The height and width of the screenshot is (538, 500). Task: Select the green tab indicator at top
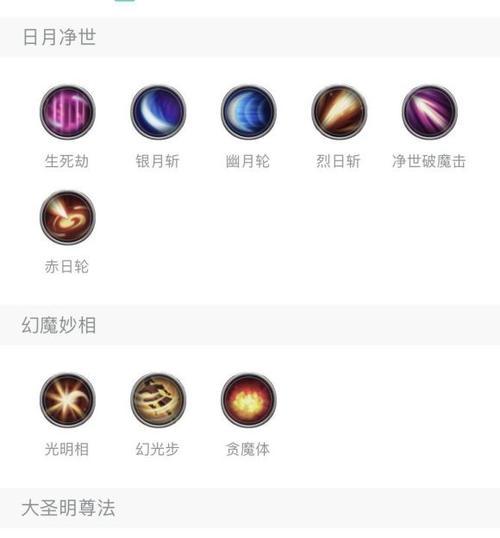coord(125,1)
